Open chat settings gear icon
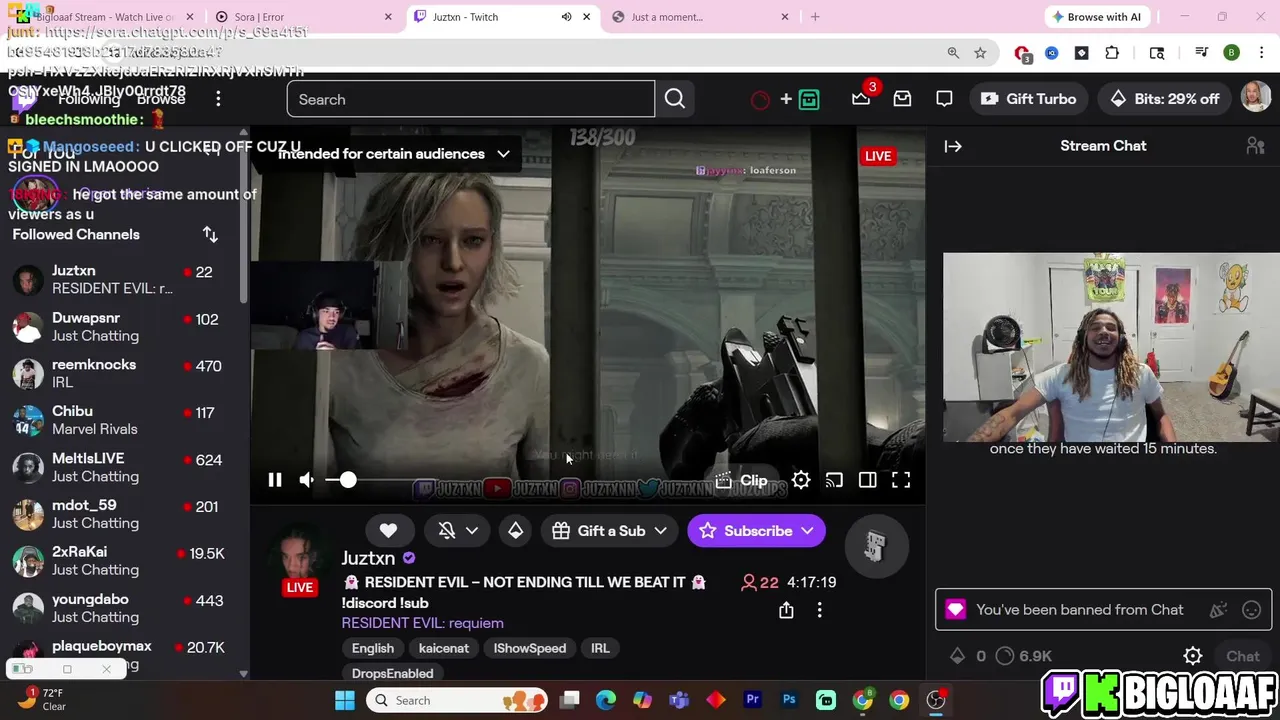Screen dimensions: 1280x720 [1192, 656]
